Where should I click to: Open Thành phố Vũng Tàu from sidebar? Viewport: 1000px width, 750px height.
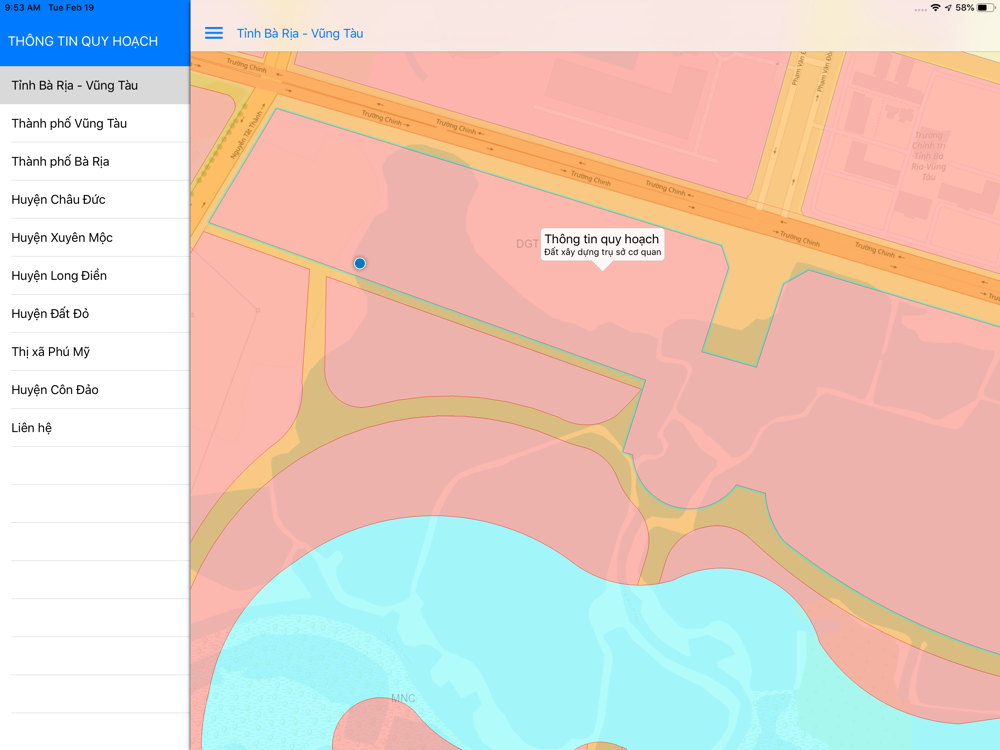69,123
